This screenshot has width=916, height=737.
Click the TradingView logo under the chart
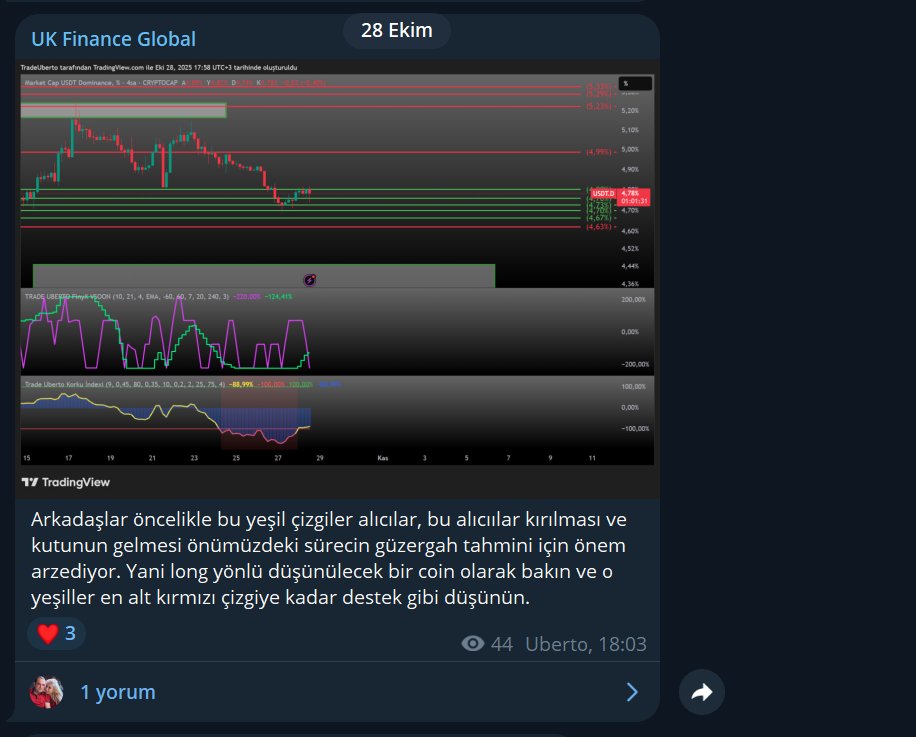coord(65,482)
